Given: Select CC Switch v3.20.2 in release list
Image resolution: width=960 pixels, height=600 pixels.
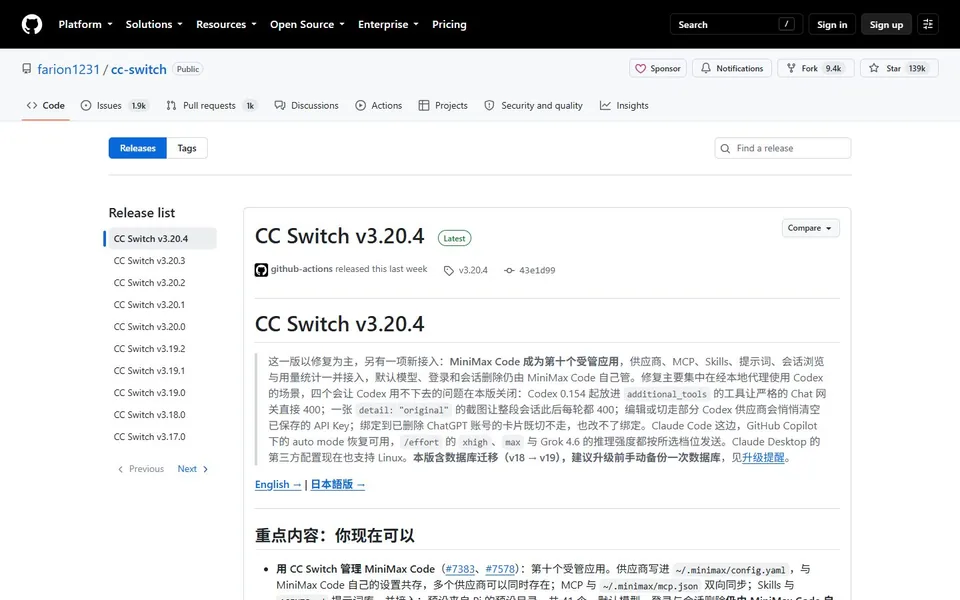Looking at the screenshot, I should [149, 283].
